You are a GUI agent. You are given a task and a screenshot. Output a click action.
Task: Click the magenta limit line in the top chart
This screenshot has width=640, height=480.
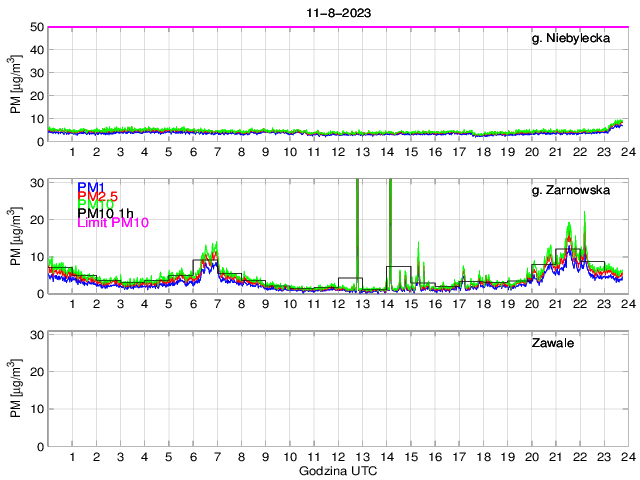(x=300, y=27)
